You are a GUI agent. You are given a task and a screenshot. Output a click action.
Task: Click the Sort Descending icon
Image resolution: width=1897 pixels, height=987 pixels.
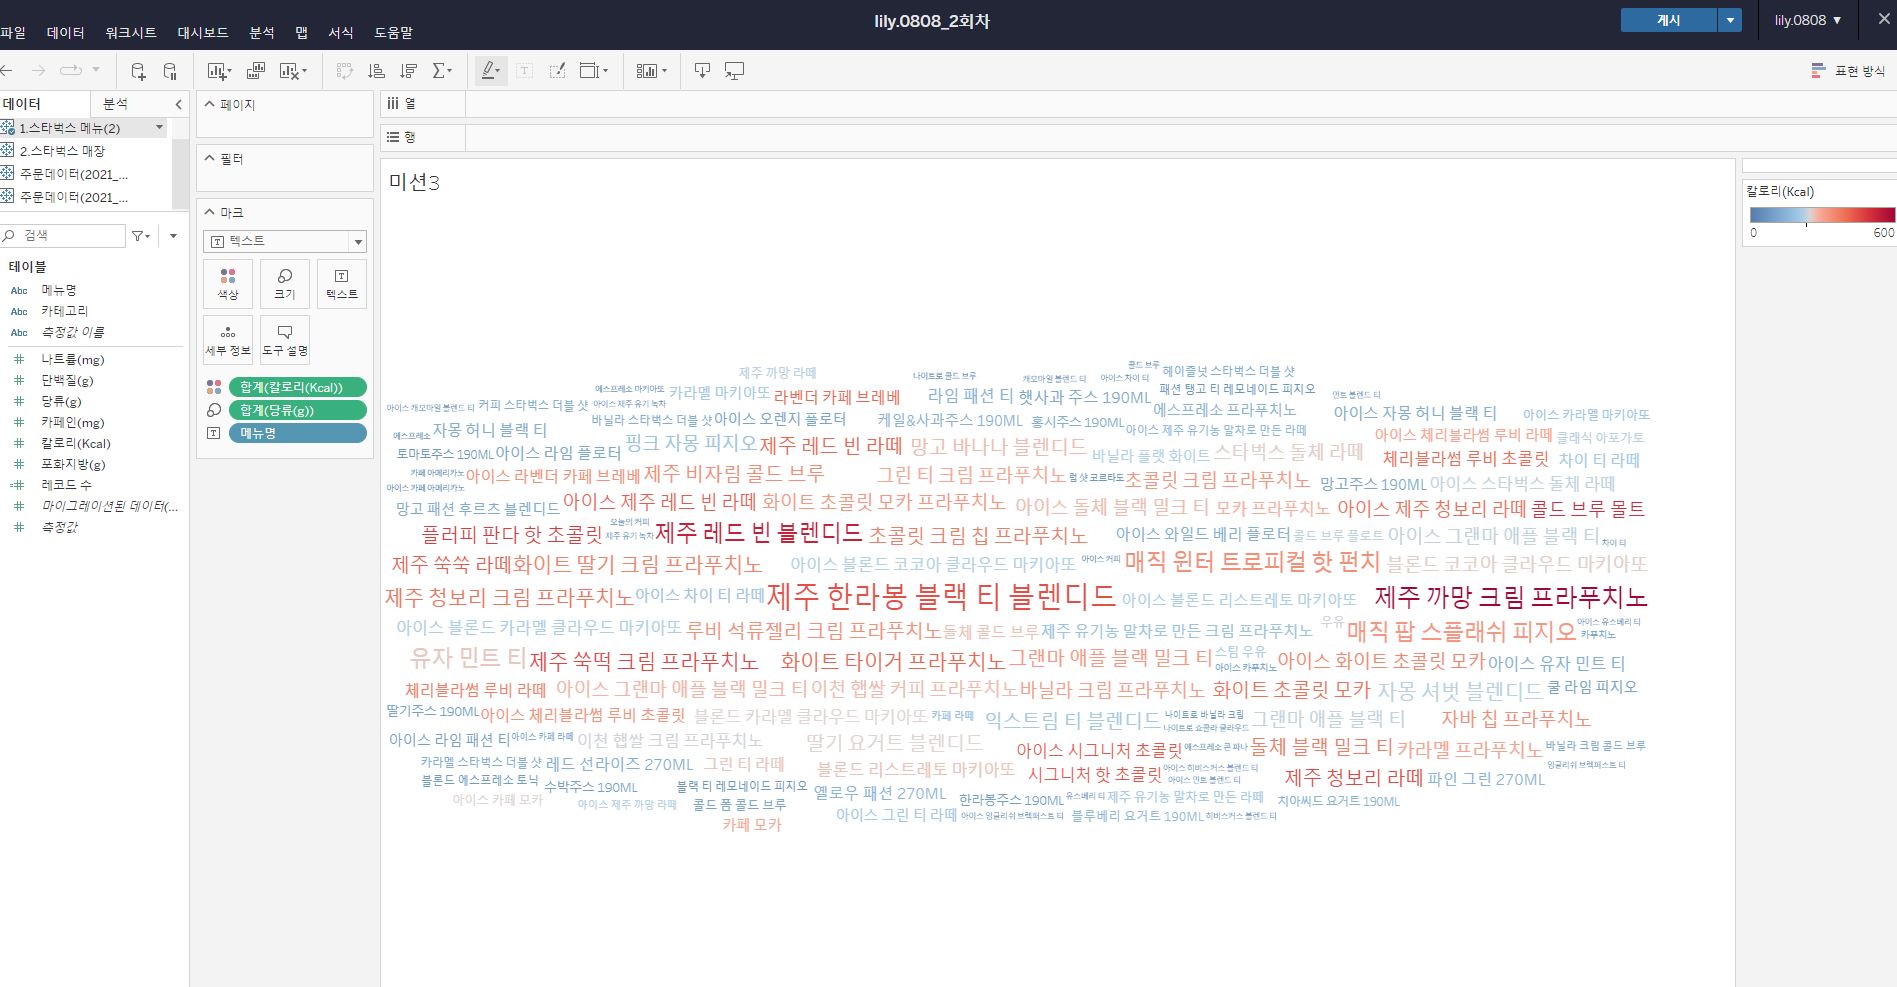click(x=408, y=71)
